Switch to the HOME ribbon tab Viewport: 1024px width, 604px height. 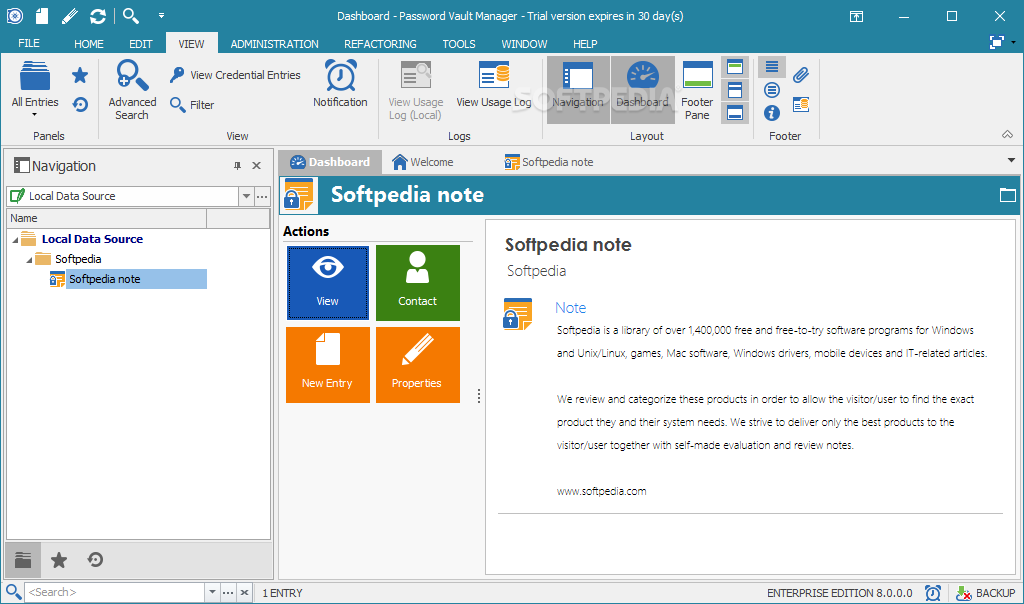[89, 44]
